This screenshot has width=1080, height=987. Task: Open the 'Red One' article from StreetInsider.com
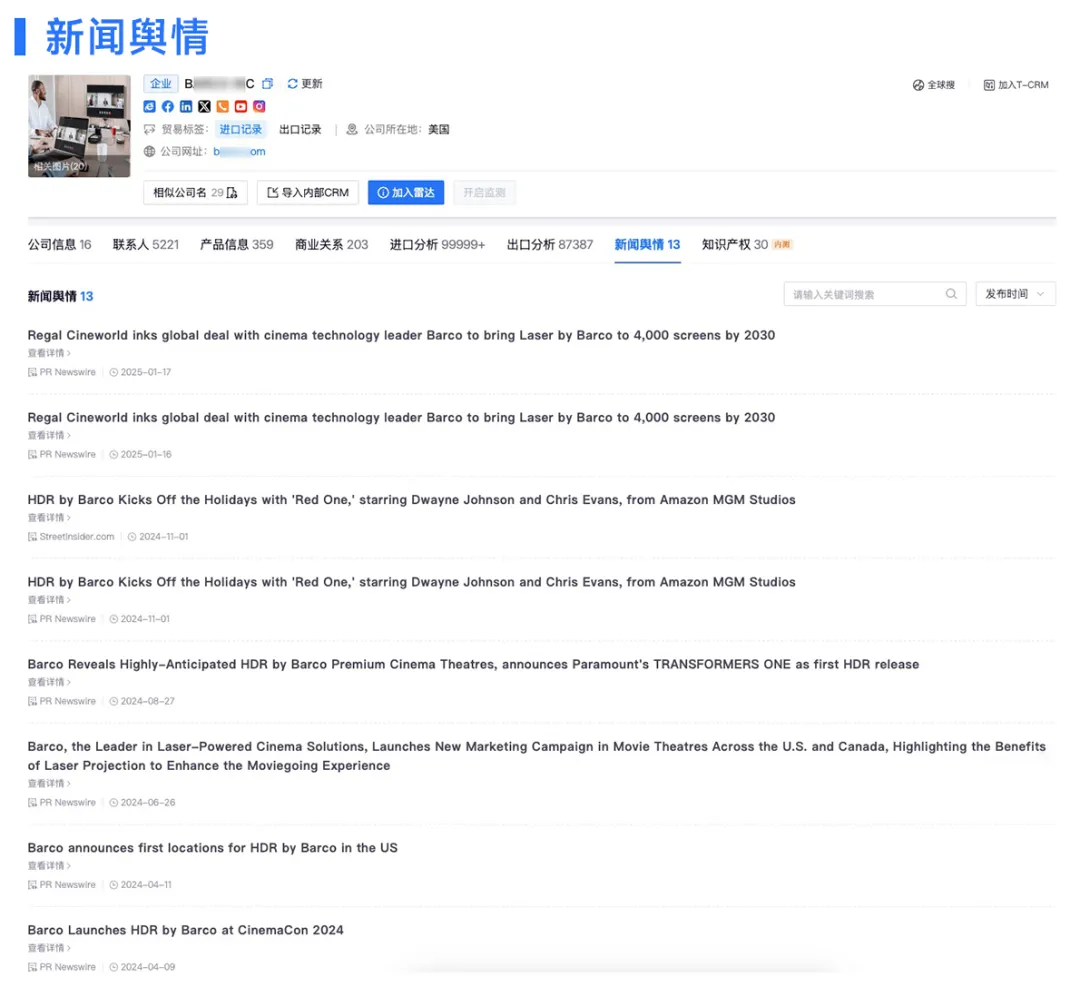click(x=411, y=500)
